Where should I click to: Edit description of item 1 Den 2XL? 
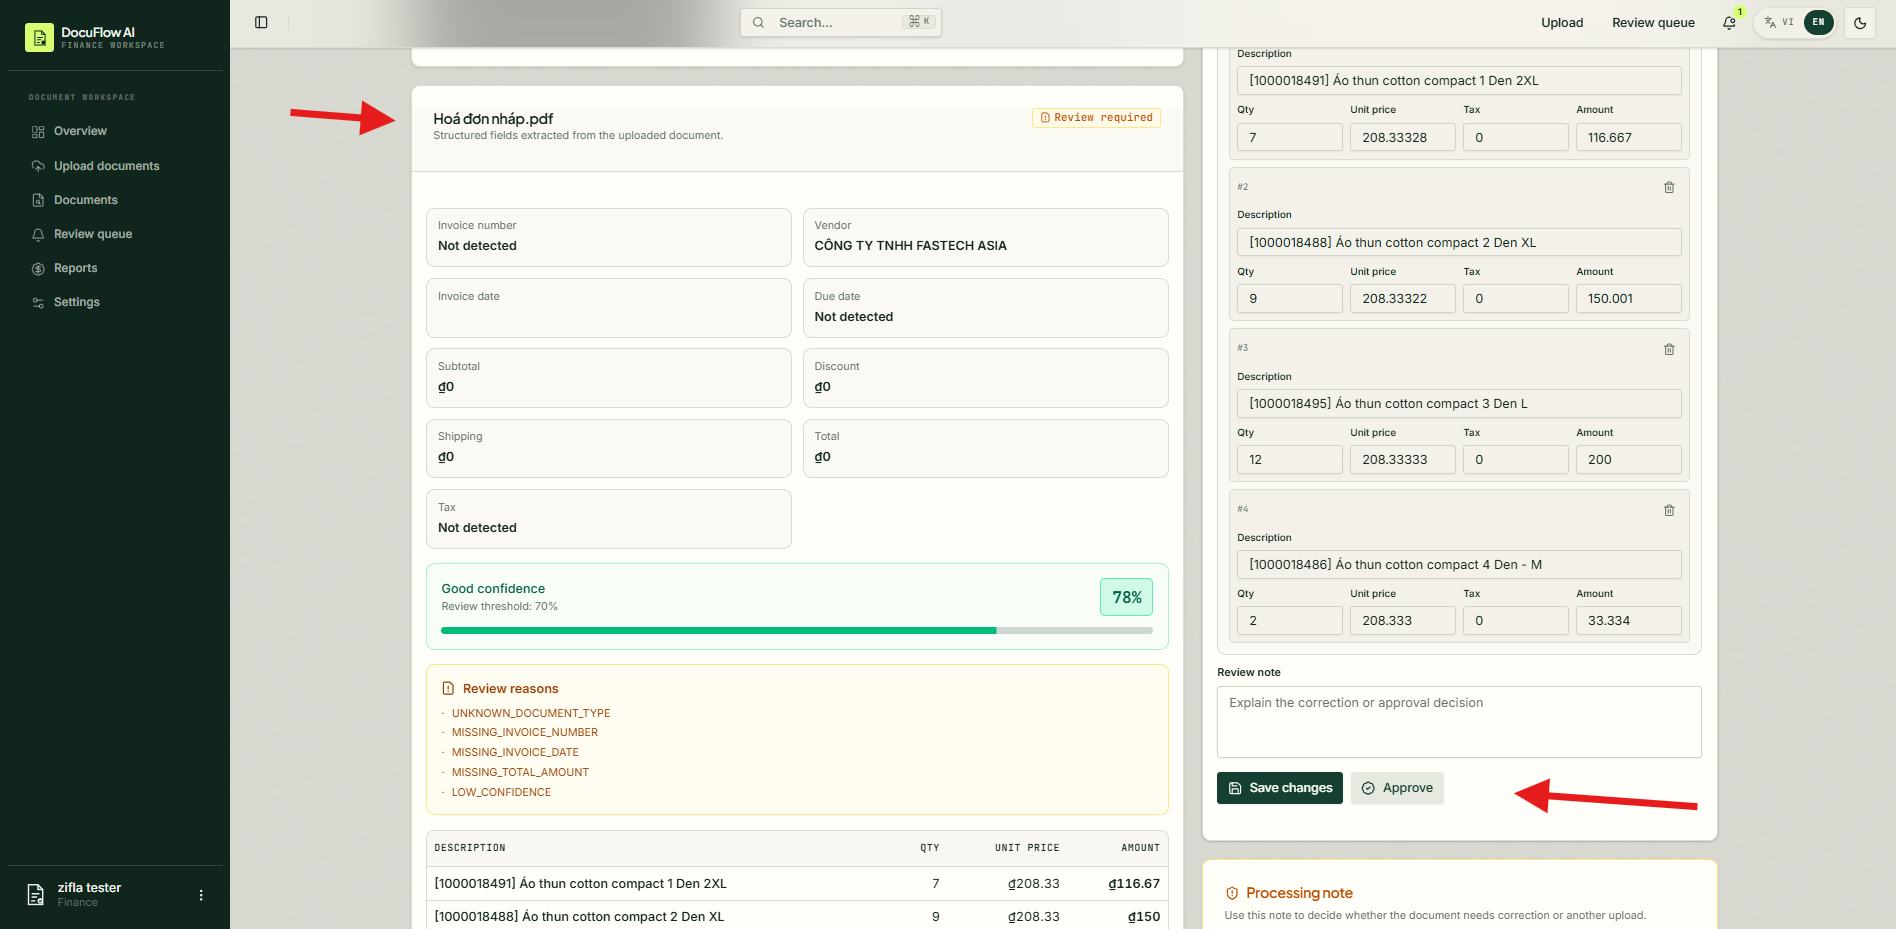coord(1459,81)
